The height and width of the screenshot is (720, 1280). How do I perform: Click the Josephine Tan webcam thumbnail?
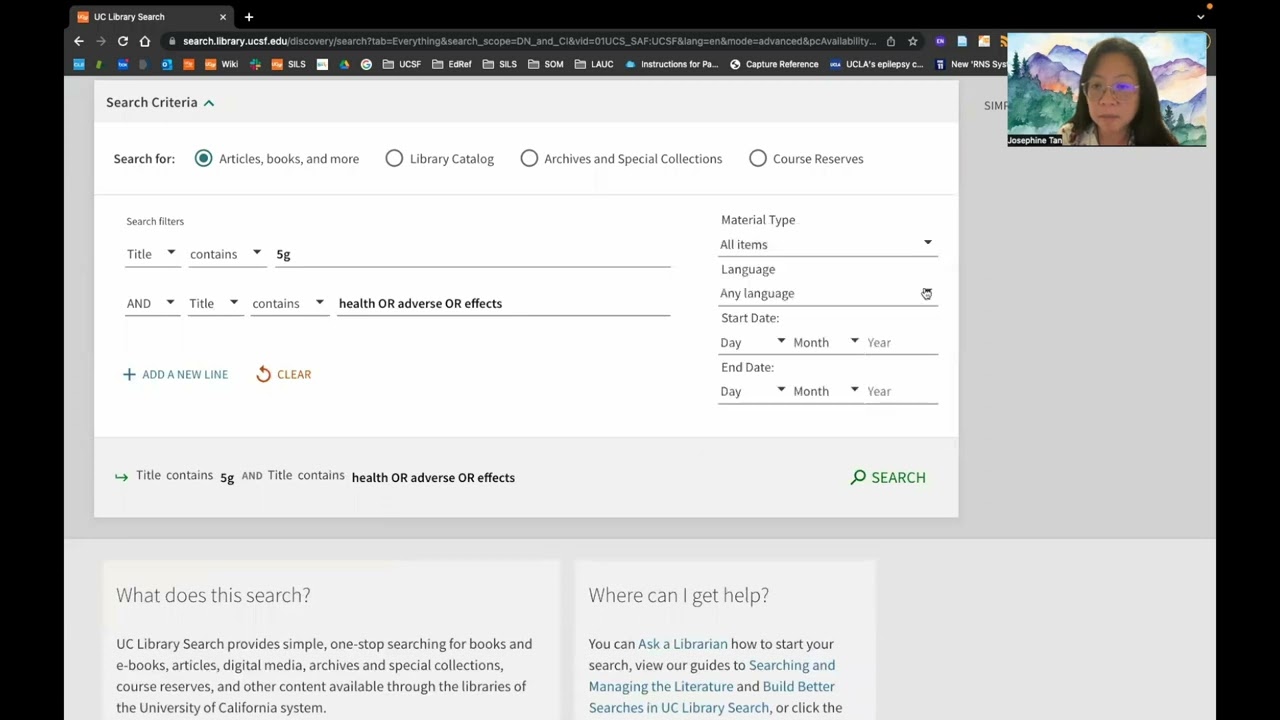click(1107, 90)
